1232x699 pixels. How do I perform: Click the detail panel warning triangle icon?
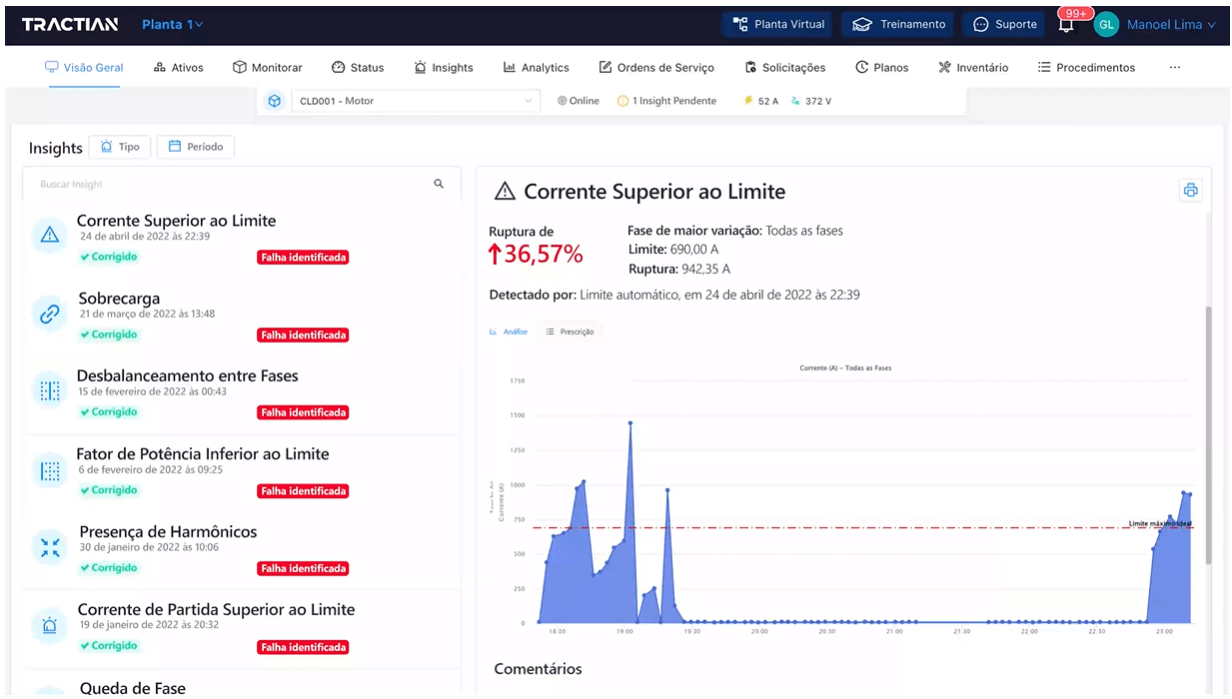click(505, 191)
